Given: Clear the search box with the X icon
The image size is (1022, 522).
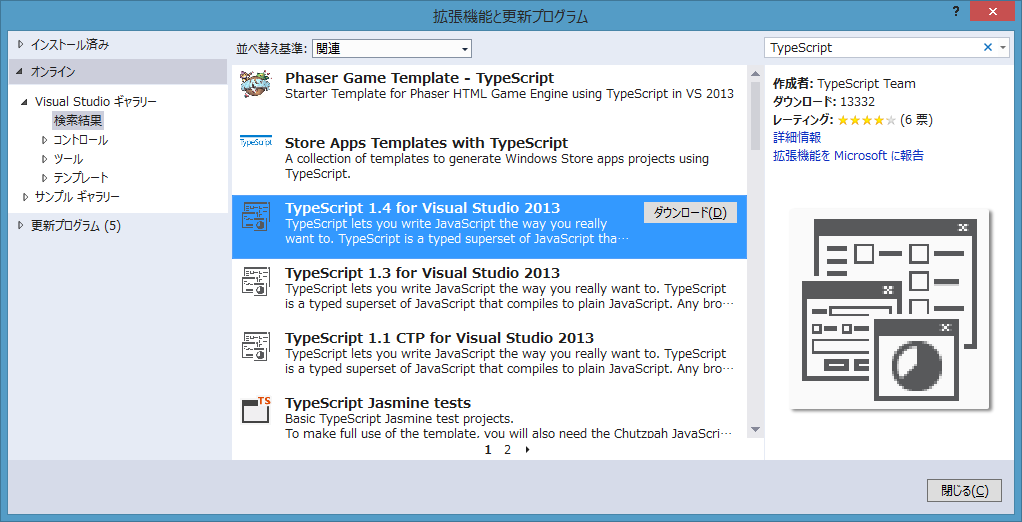Looking at the screenshot, I should click(x=987, y=47).
